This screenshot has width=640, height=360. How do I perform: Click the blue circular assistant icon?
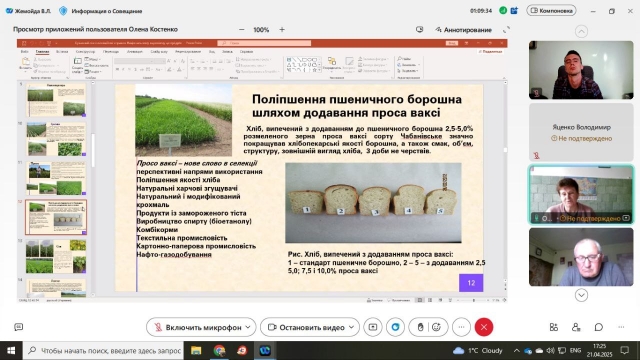click(x=395, y=327)
